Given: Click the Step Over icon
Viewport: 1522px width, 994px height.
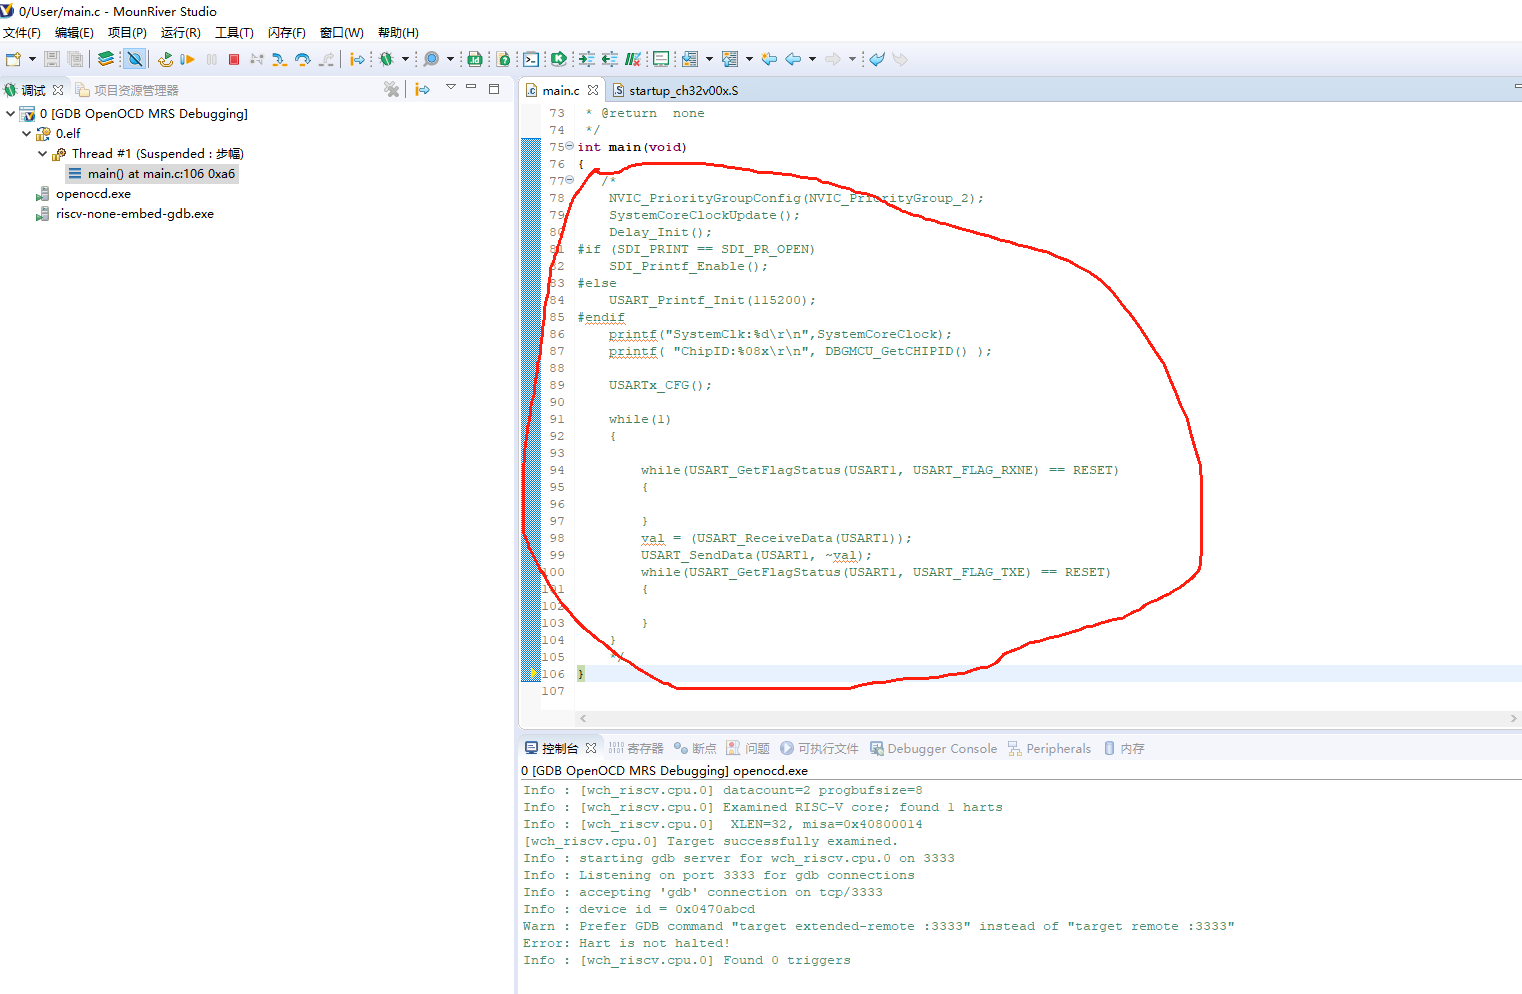Looking at the screenshot, I should pyautogui.click(x=303, y=59).
